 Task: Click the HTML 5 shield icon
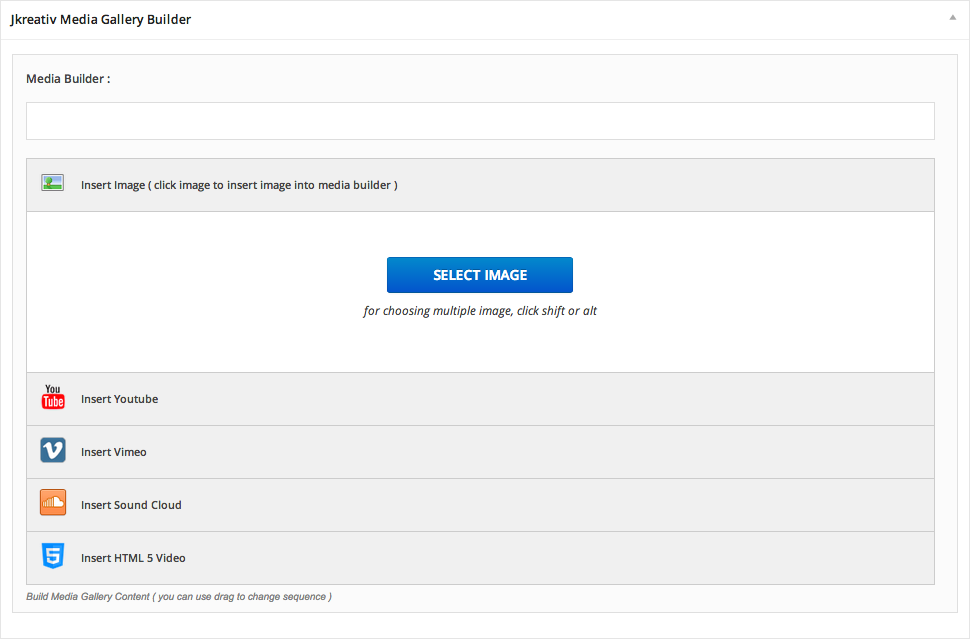pos(52,556)
